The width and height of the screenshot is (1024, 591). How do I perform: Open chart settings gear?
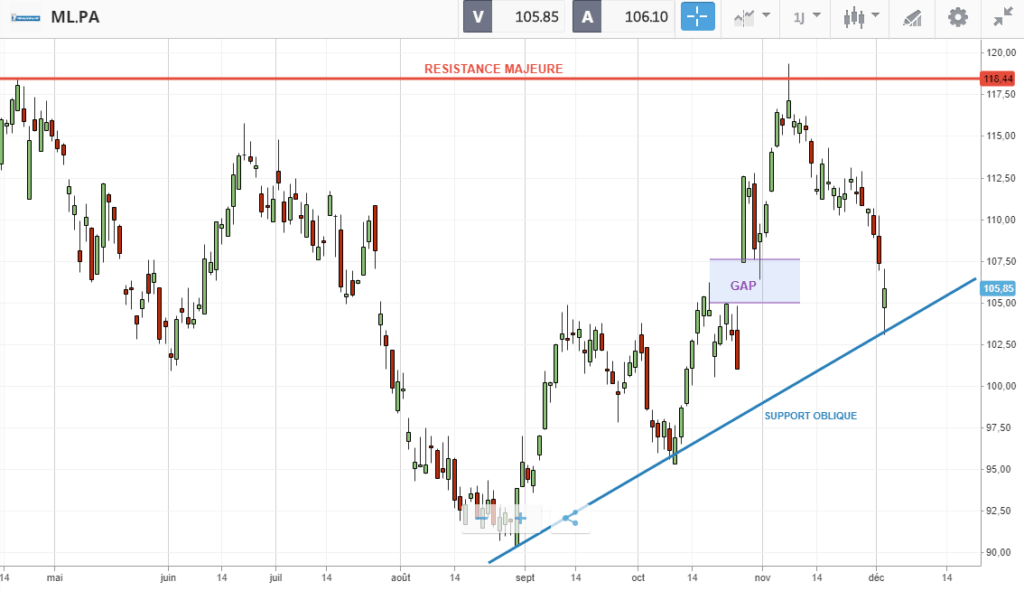click(x=957, y=17)
